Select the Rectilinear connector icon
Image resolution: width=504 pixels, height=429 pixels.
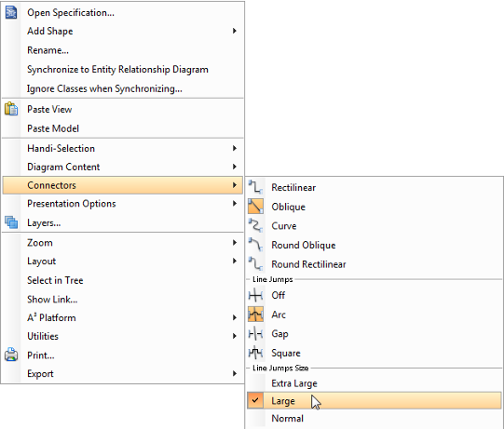click(x=256, y=187)
